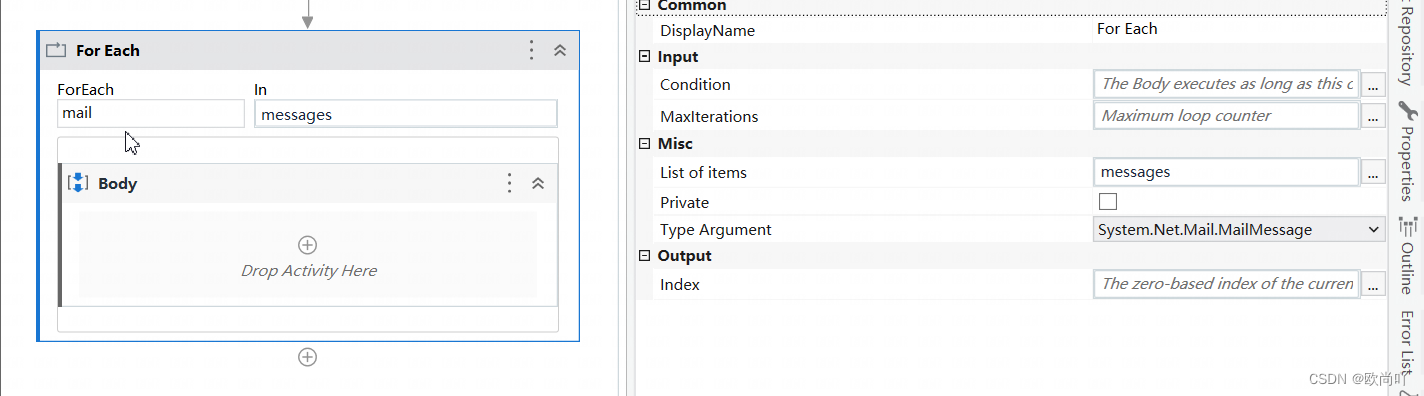Collapse the For Each activity
The height and width of the screenshot is (396, 1424).
point(560,50)
